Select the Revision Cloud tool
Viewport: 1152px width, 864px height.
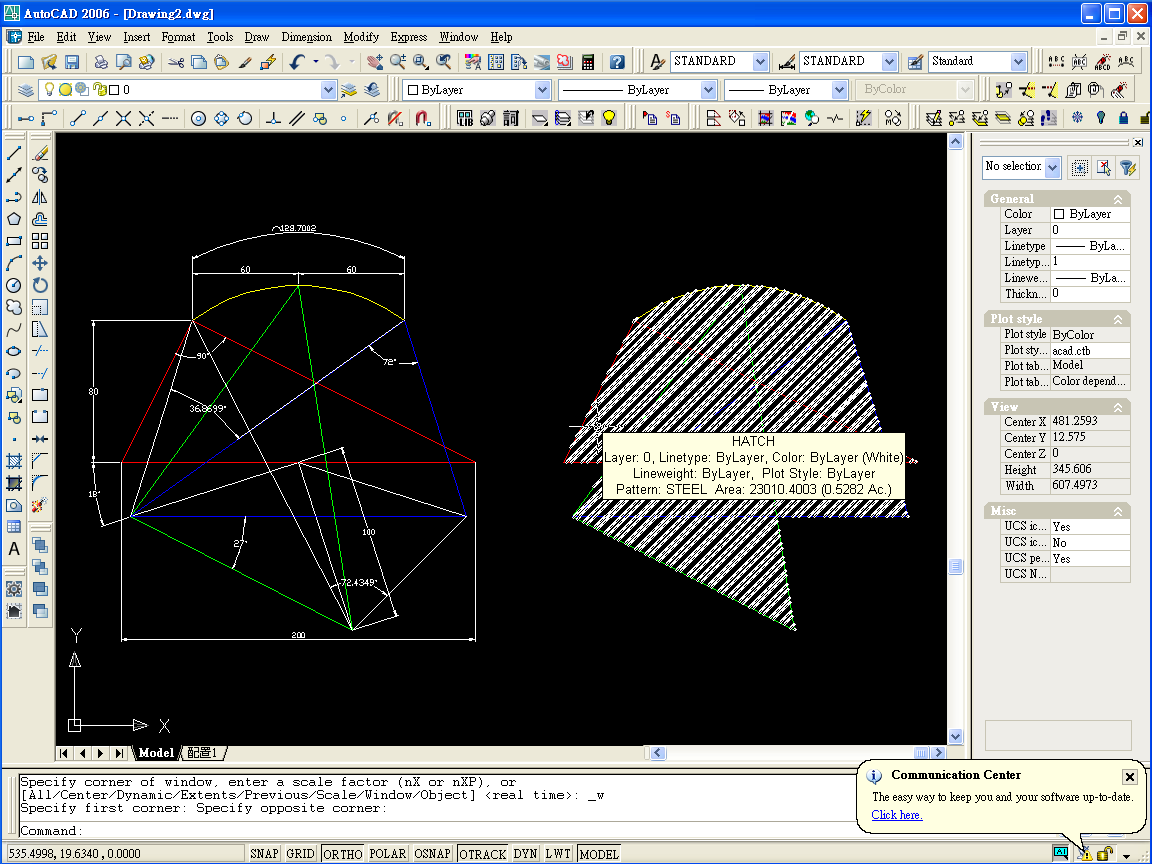[x=14, y=307]
